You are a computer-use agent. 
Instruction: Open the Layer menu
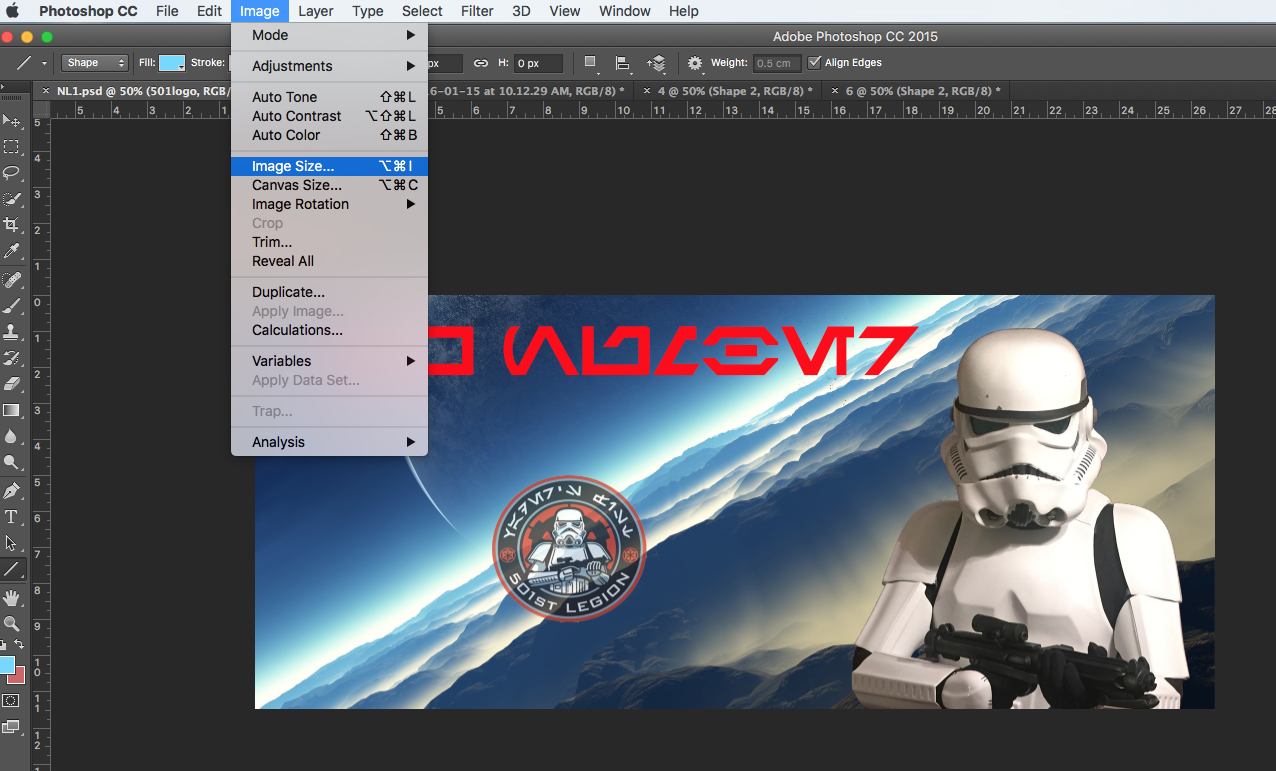point(316,11)
